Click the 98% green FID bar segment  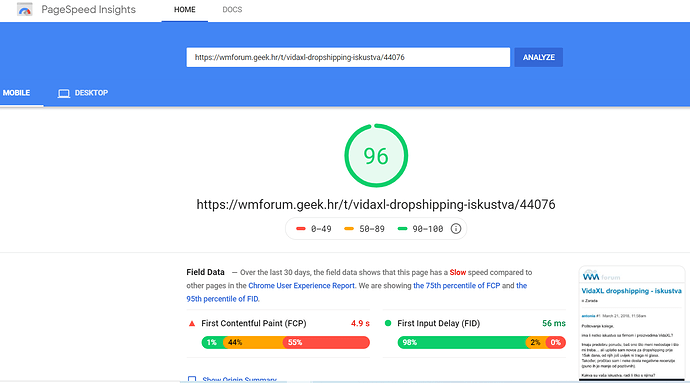point(462,342)
